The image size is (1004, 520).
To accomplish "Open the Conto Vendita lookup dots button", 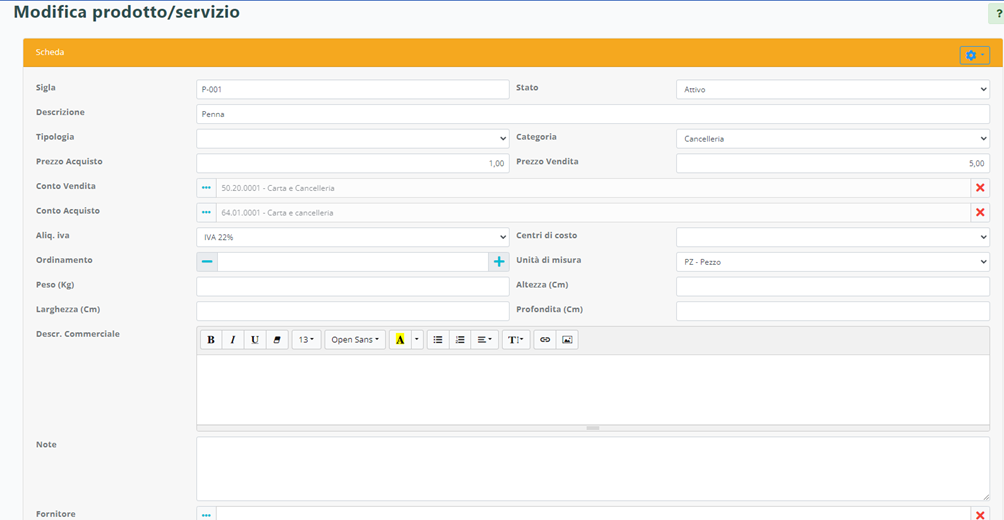I will pyautogui.click(x=207, y=188).
